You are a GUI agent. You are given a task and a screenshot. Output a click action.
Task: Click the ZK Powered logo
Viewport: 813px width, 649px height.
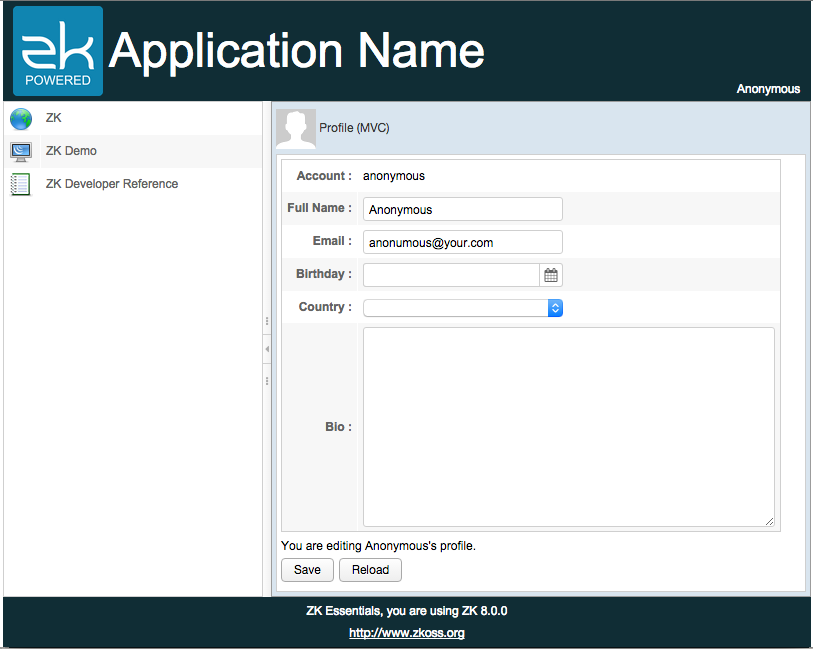click(58, 51)
